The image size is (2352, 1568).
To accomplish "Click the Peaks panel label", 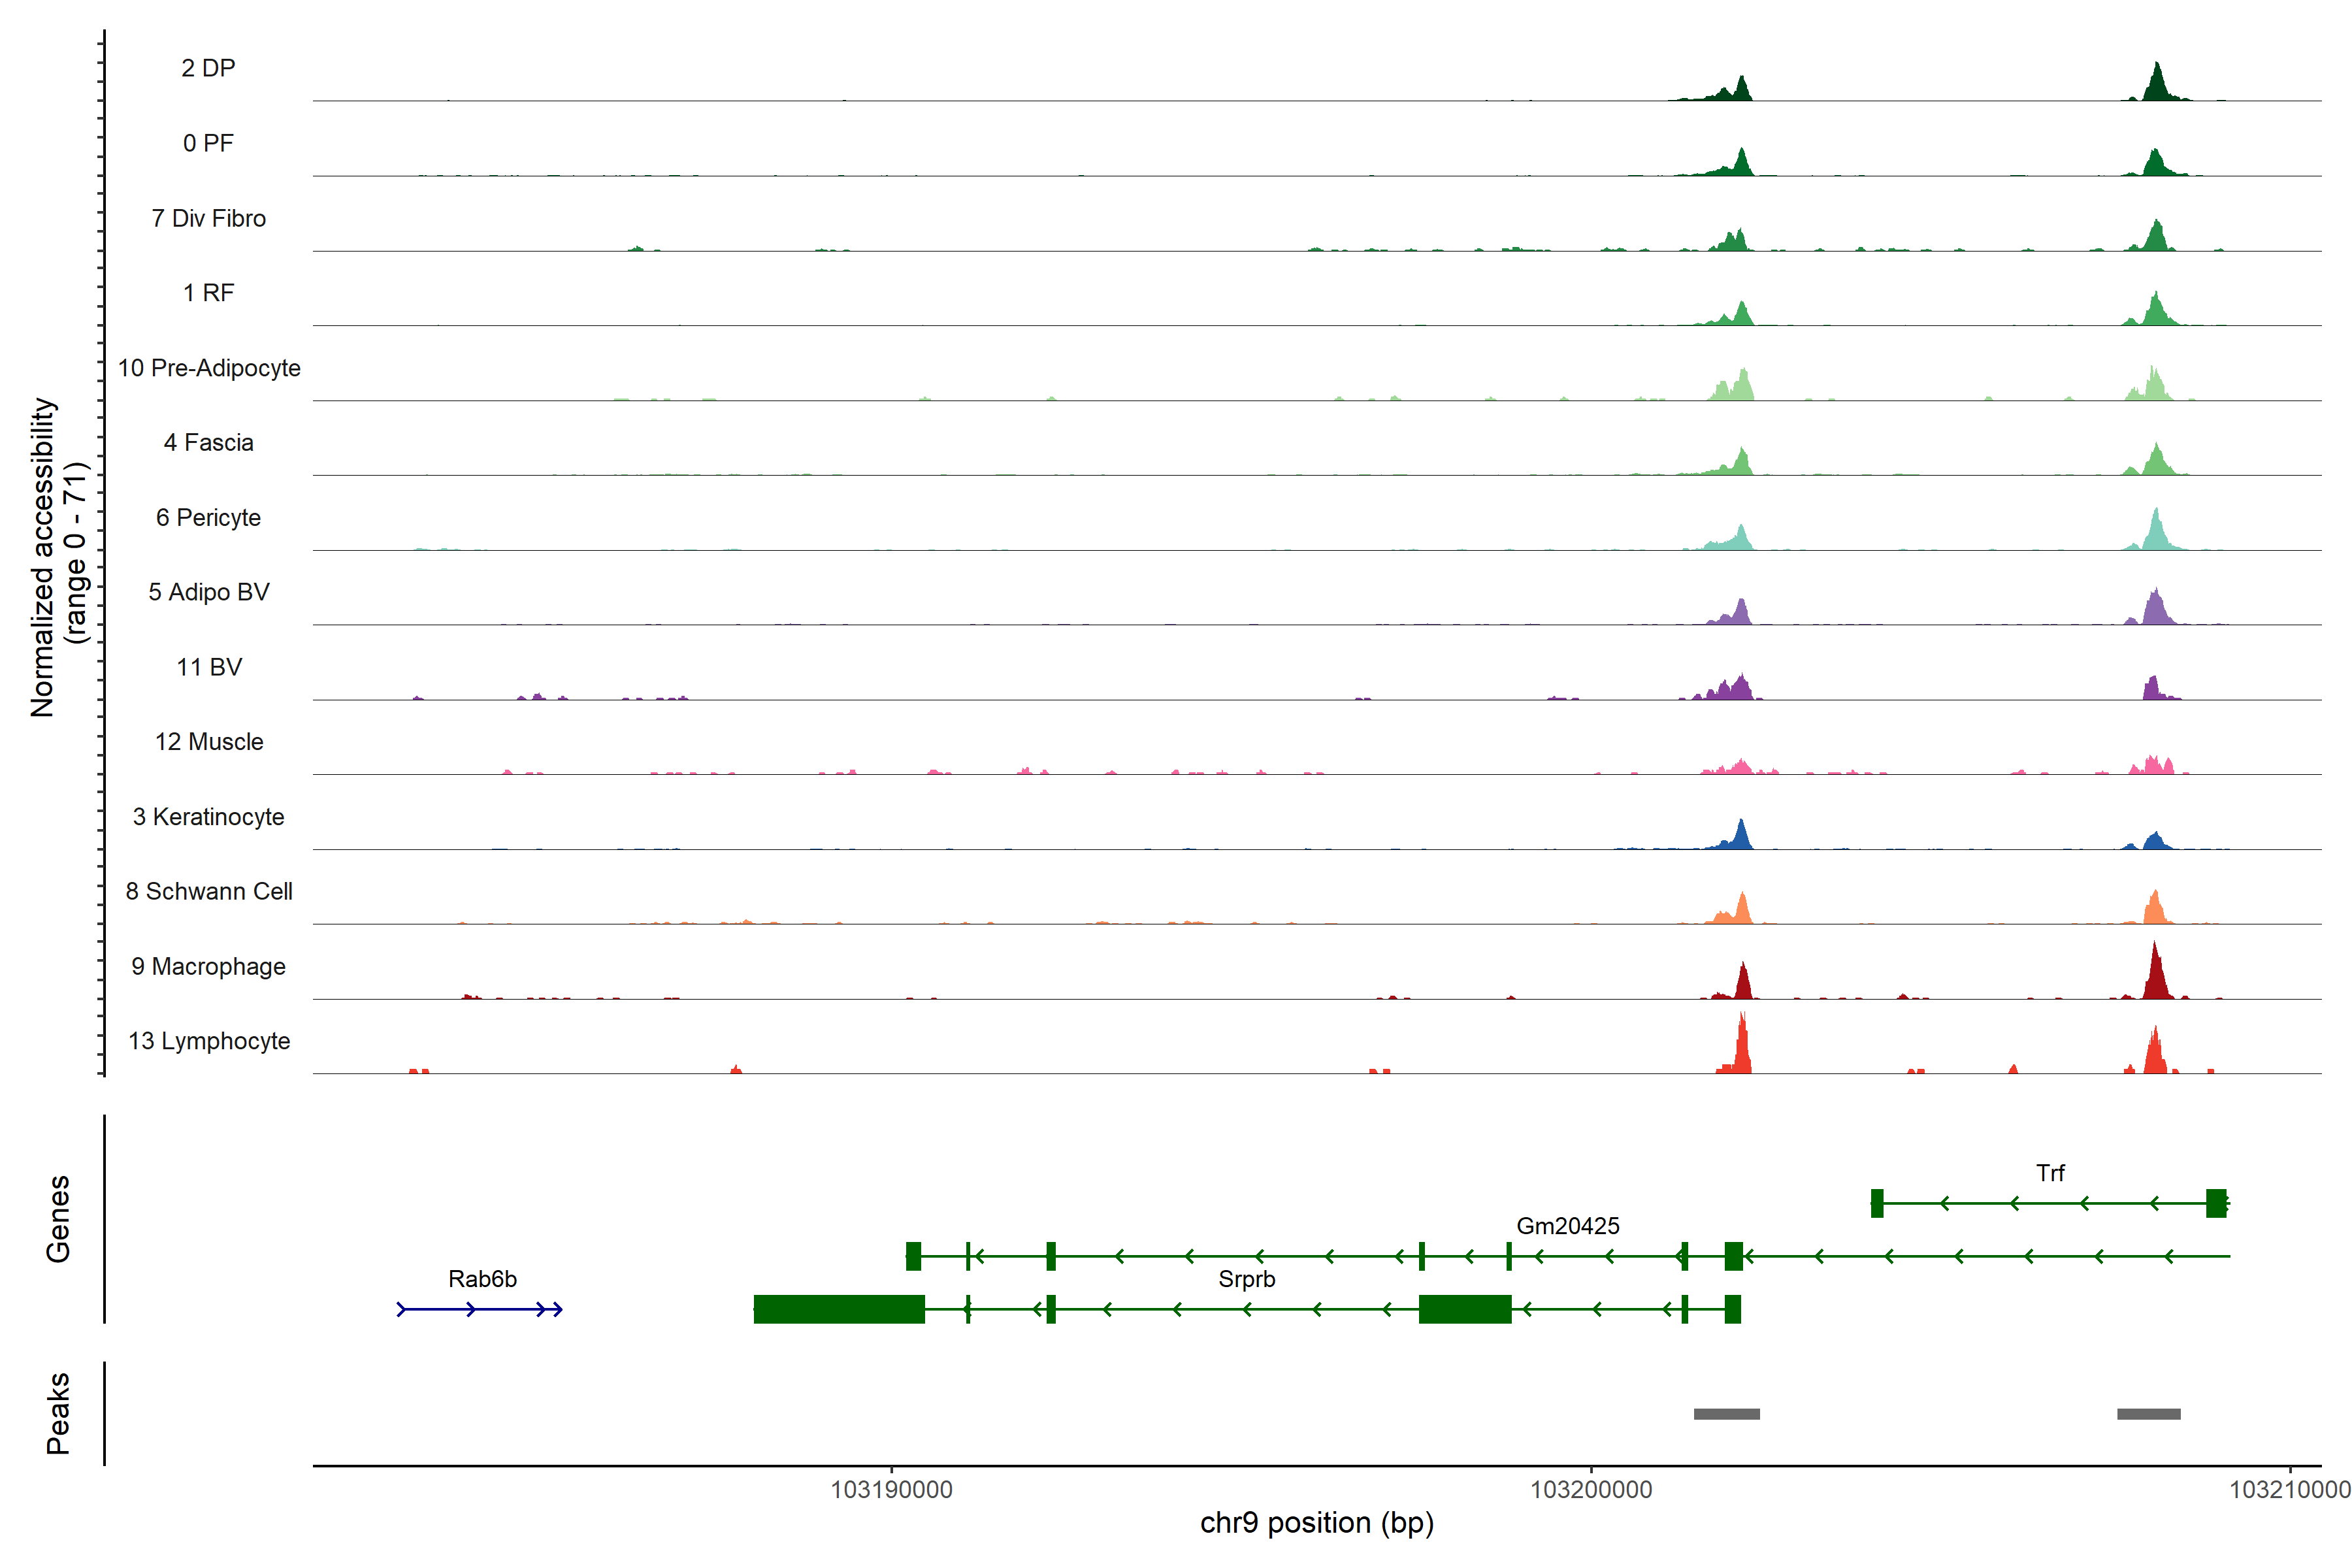I will (58, 1413).
